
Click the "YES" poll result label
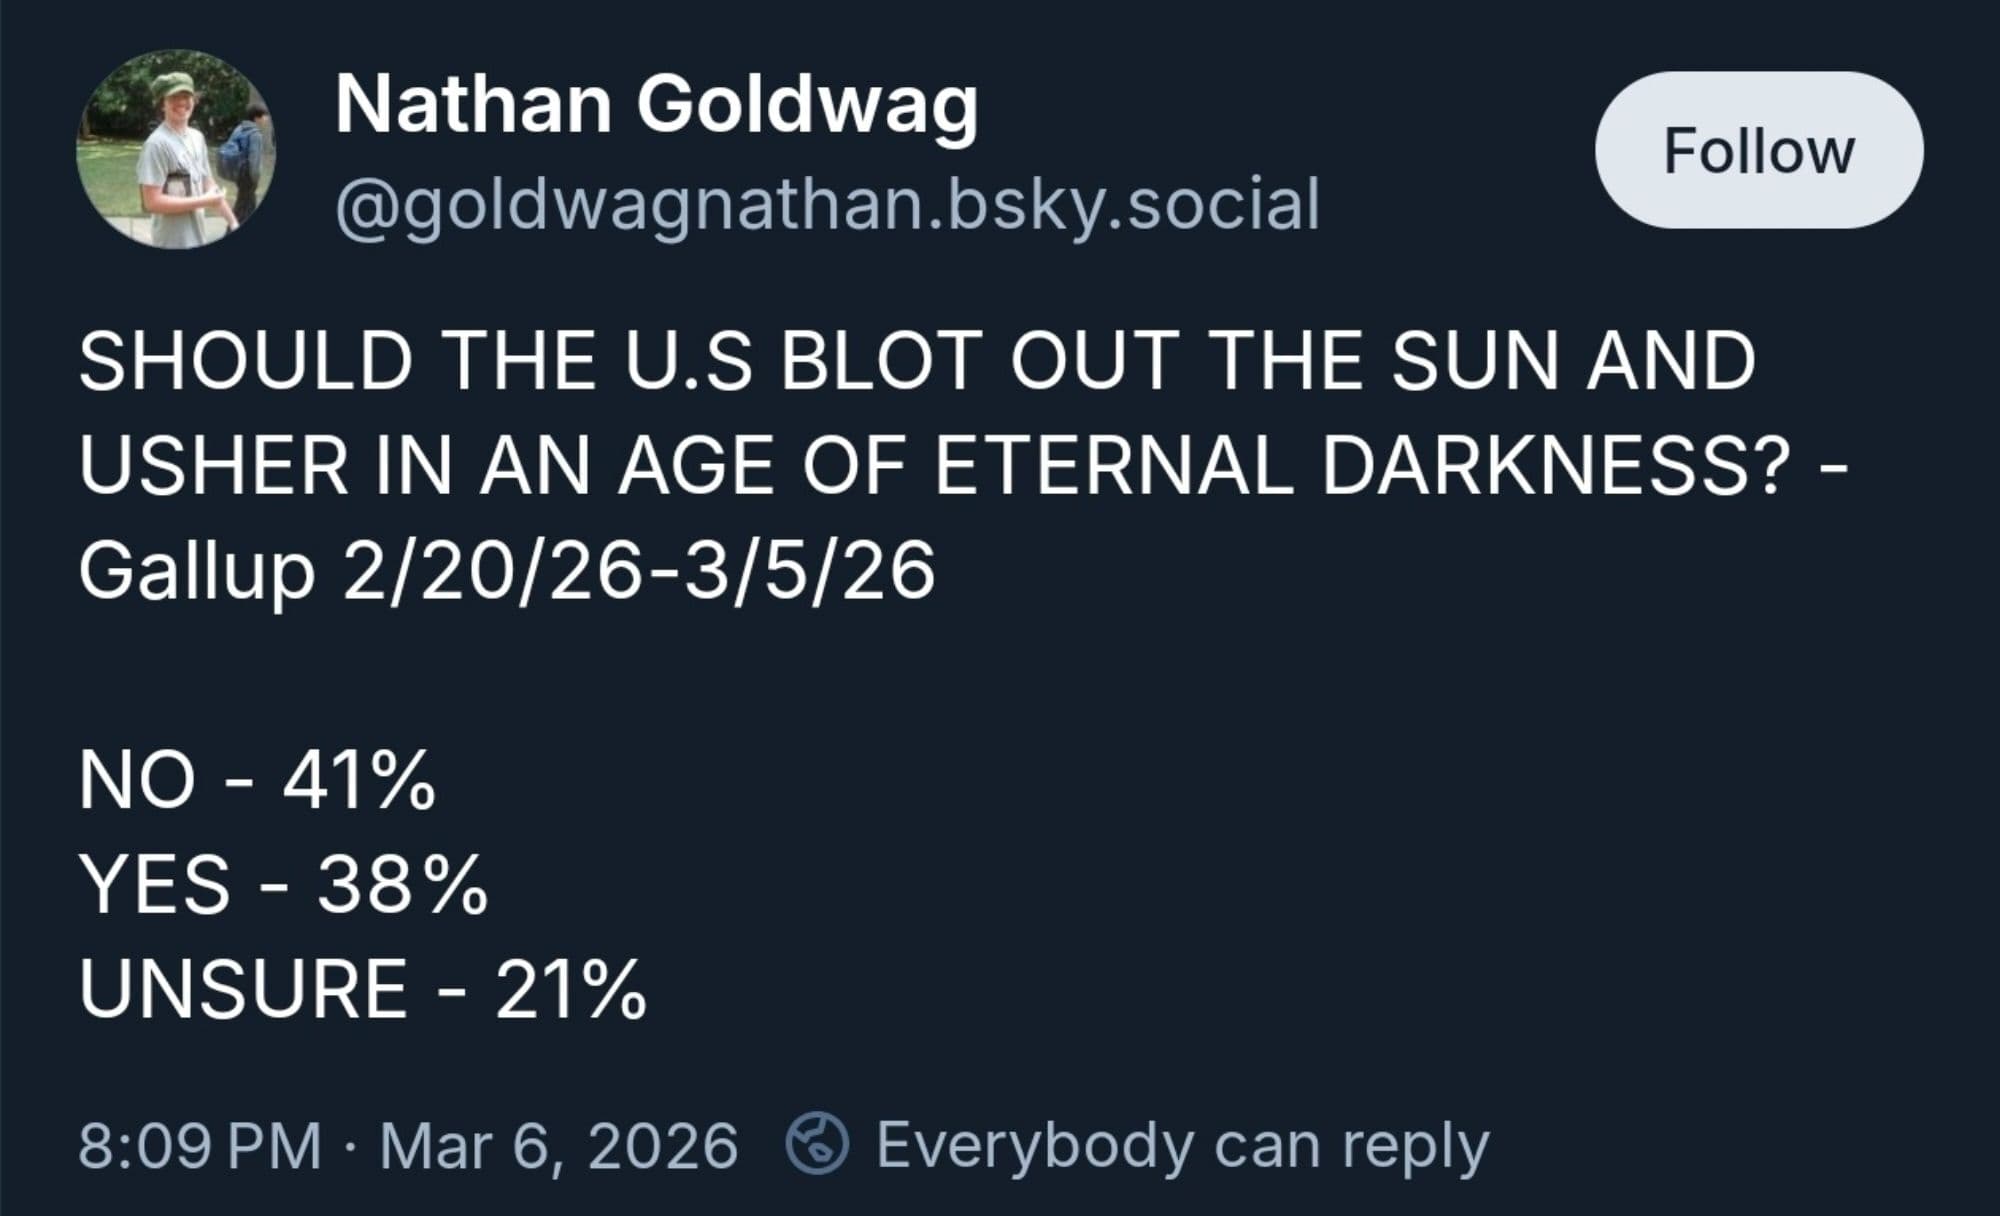(155, 885)
